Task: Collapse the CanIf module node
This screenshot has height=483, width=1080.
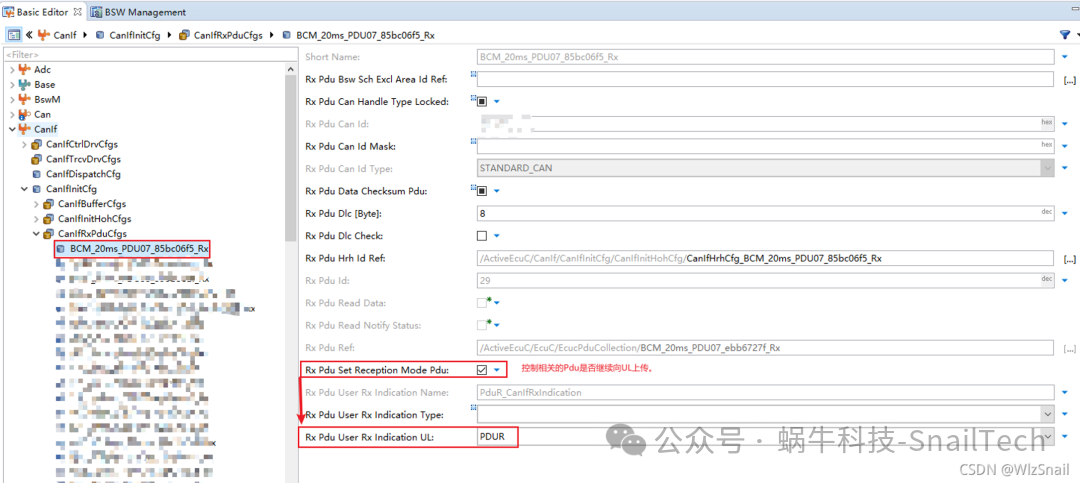Action: [x=12, y=130]
